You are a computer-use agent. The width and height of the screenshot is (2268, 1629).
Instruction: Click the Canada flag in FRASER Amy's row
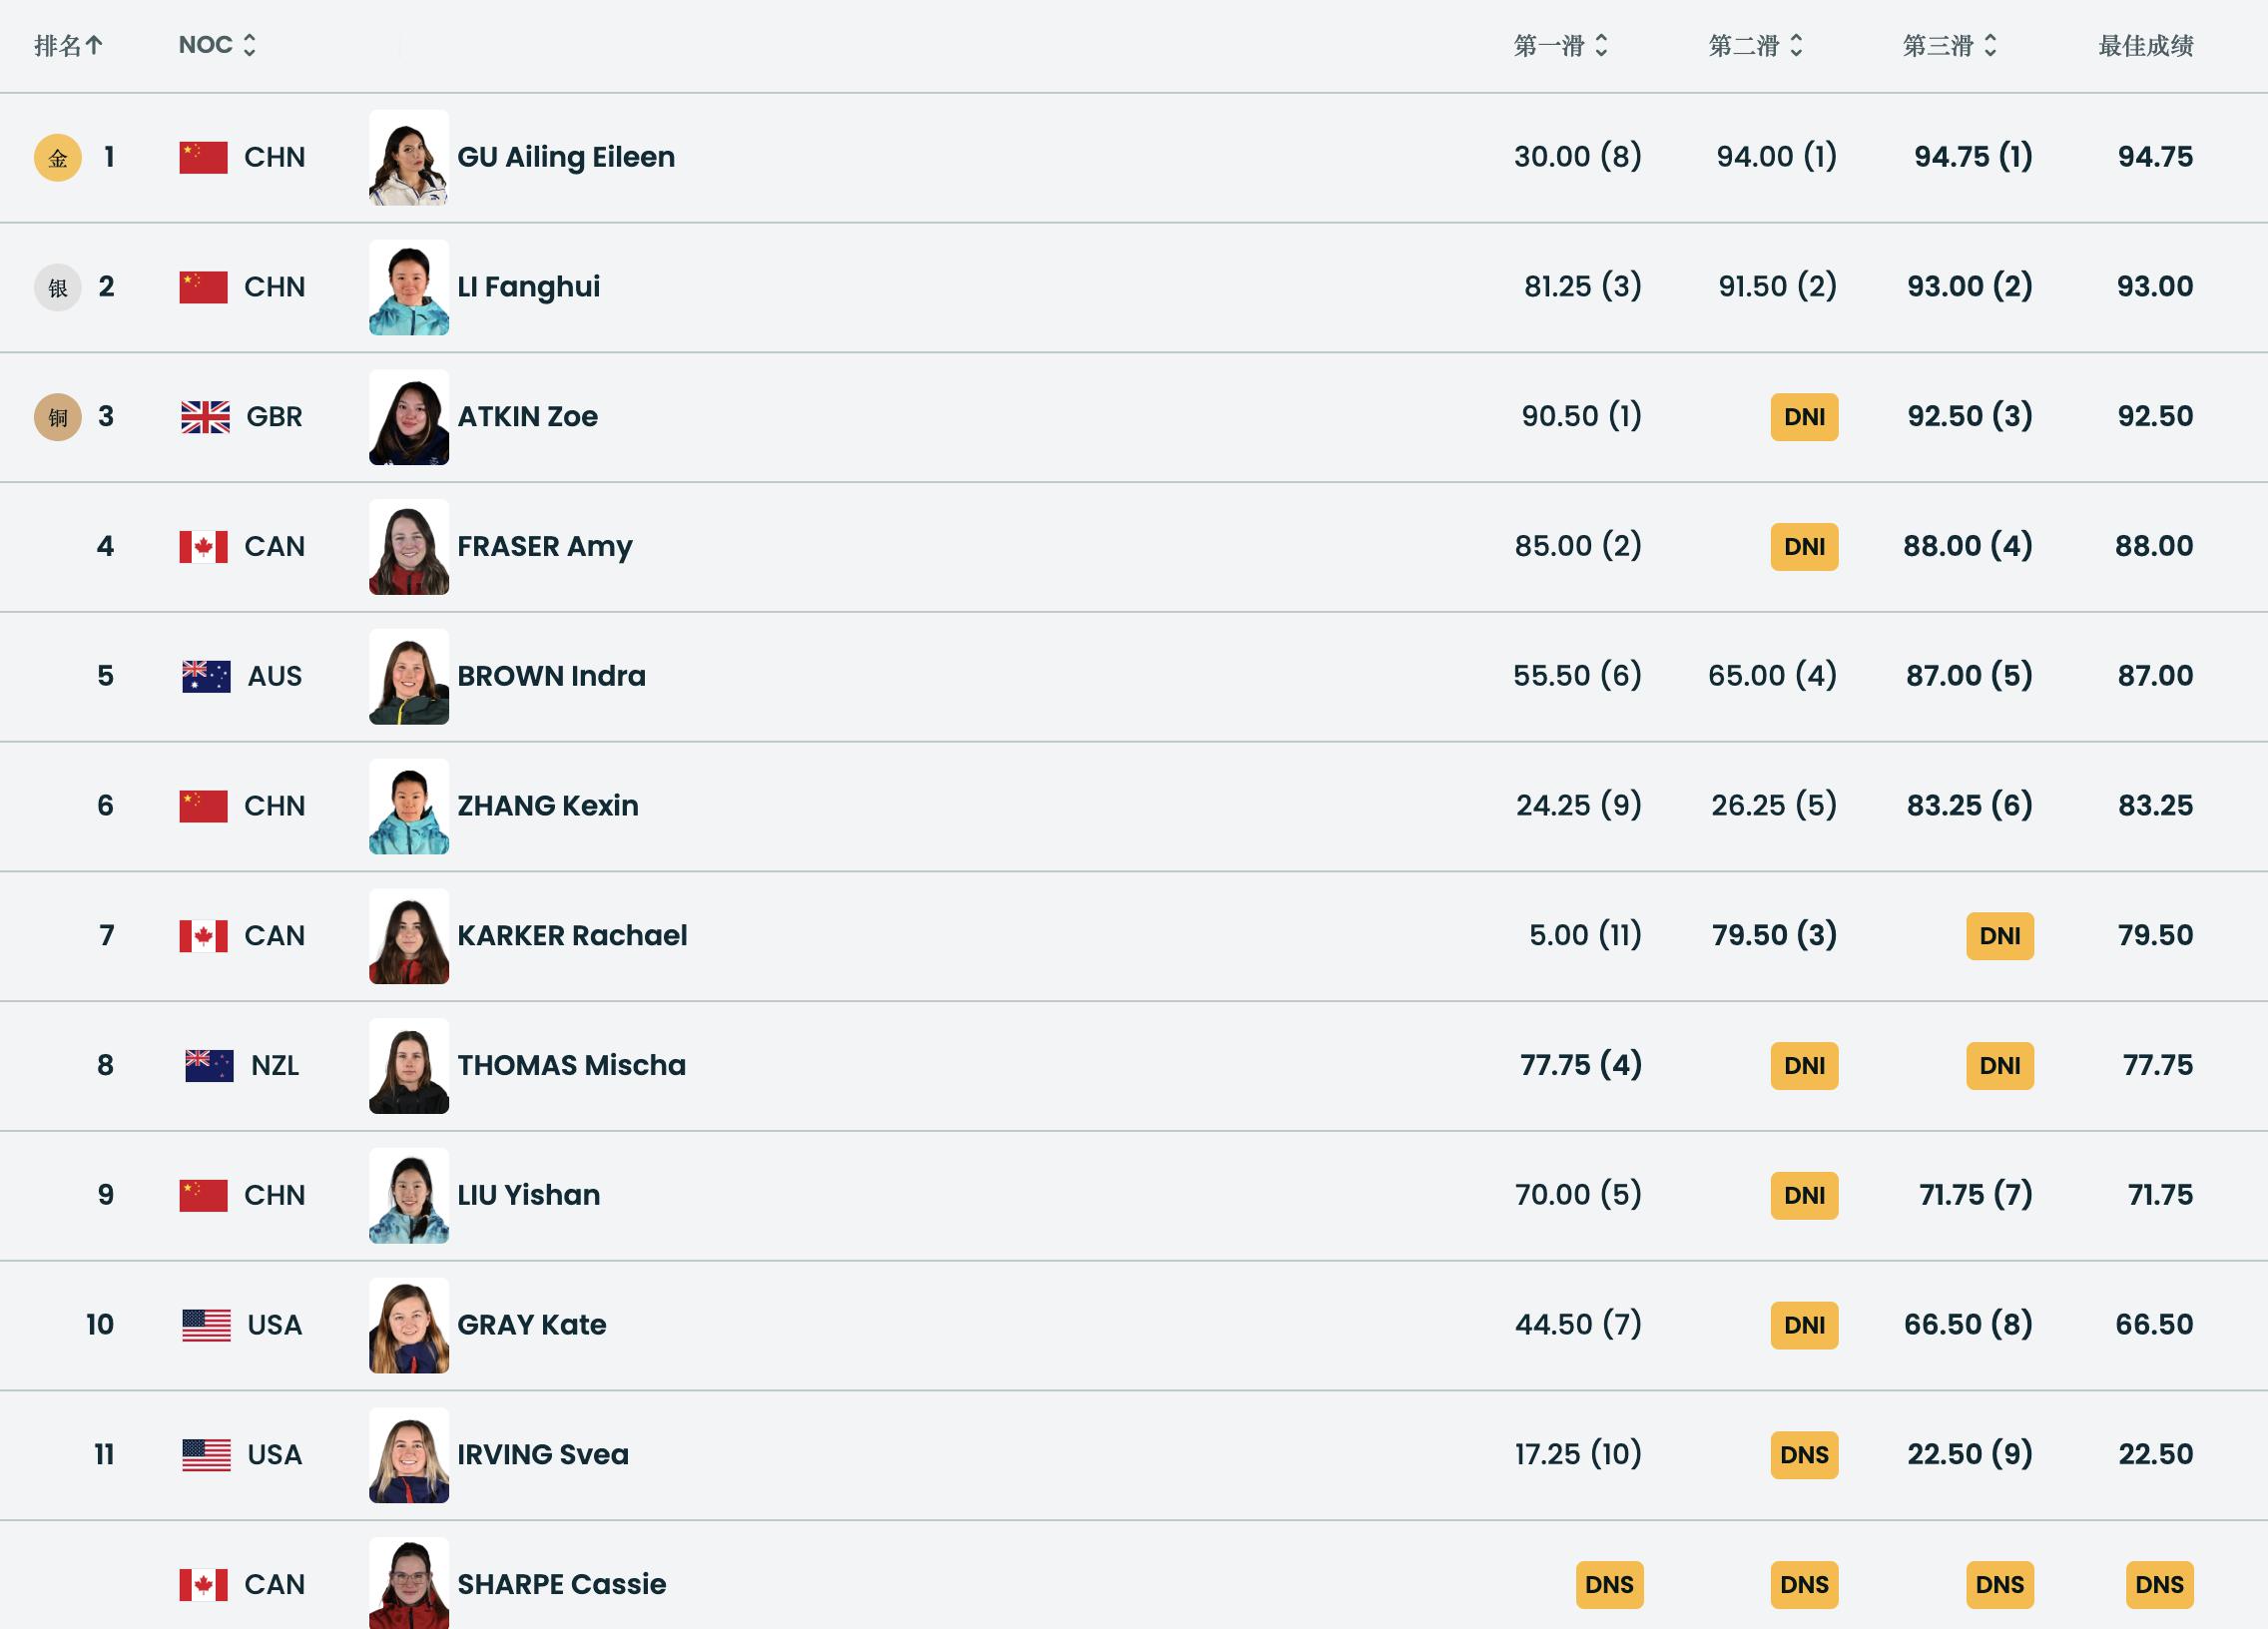(203, 547)
